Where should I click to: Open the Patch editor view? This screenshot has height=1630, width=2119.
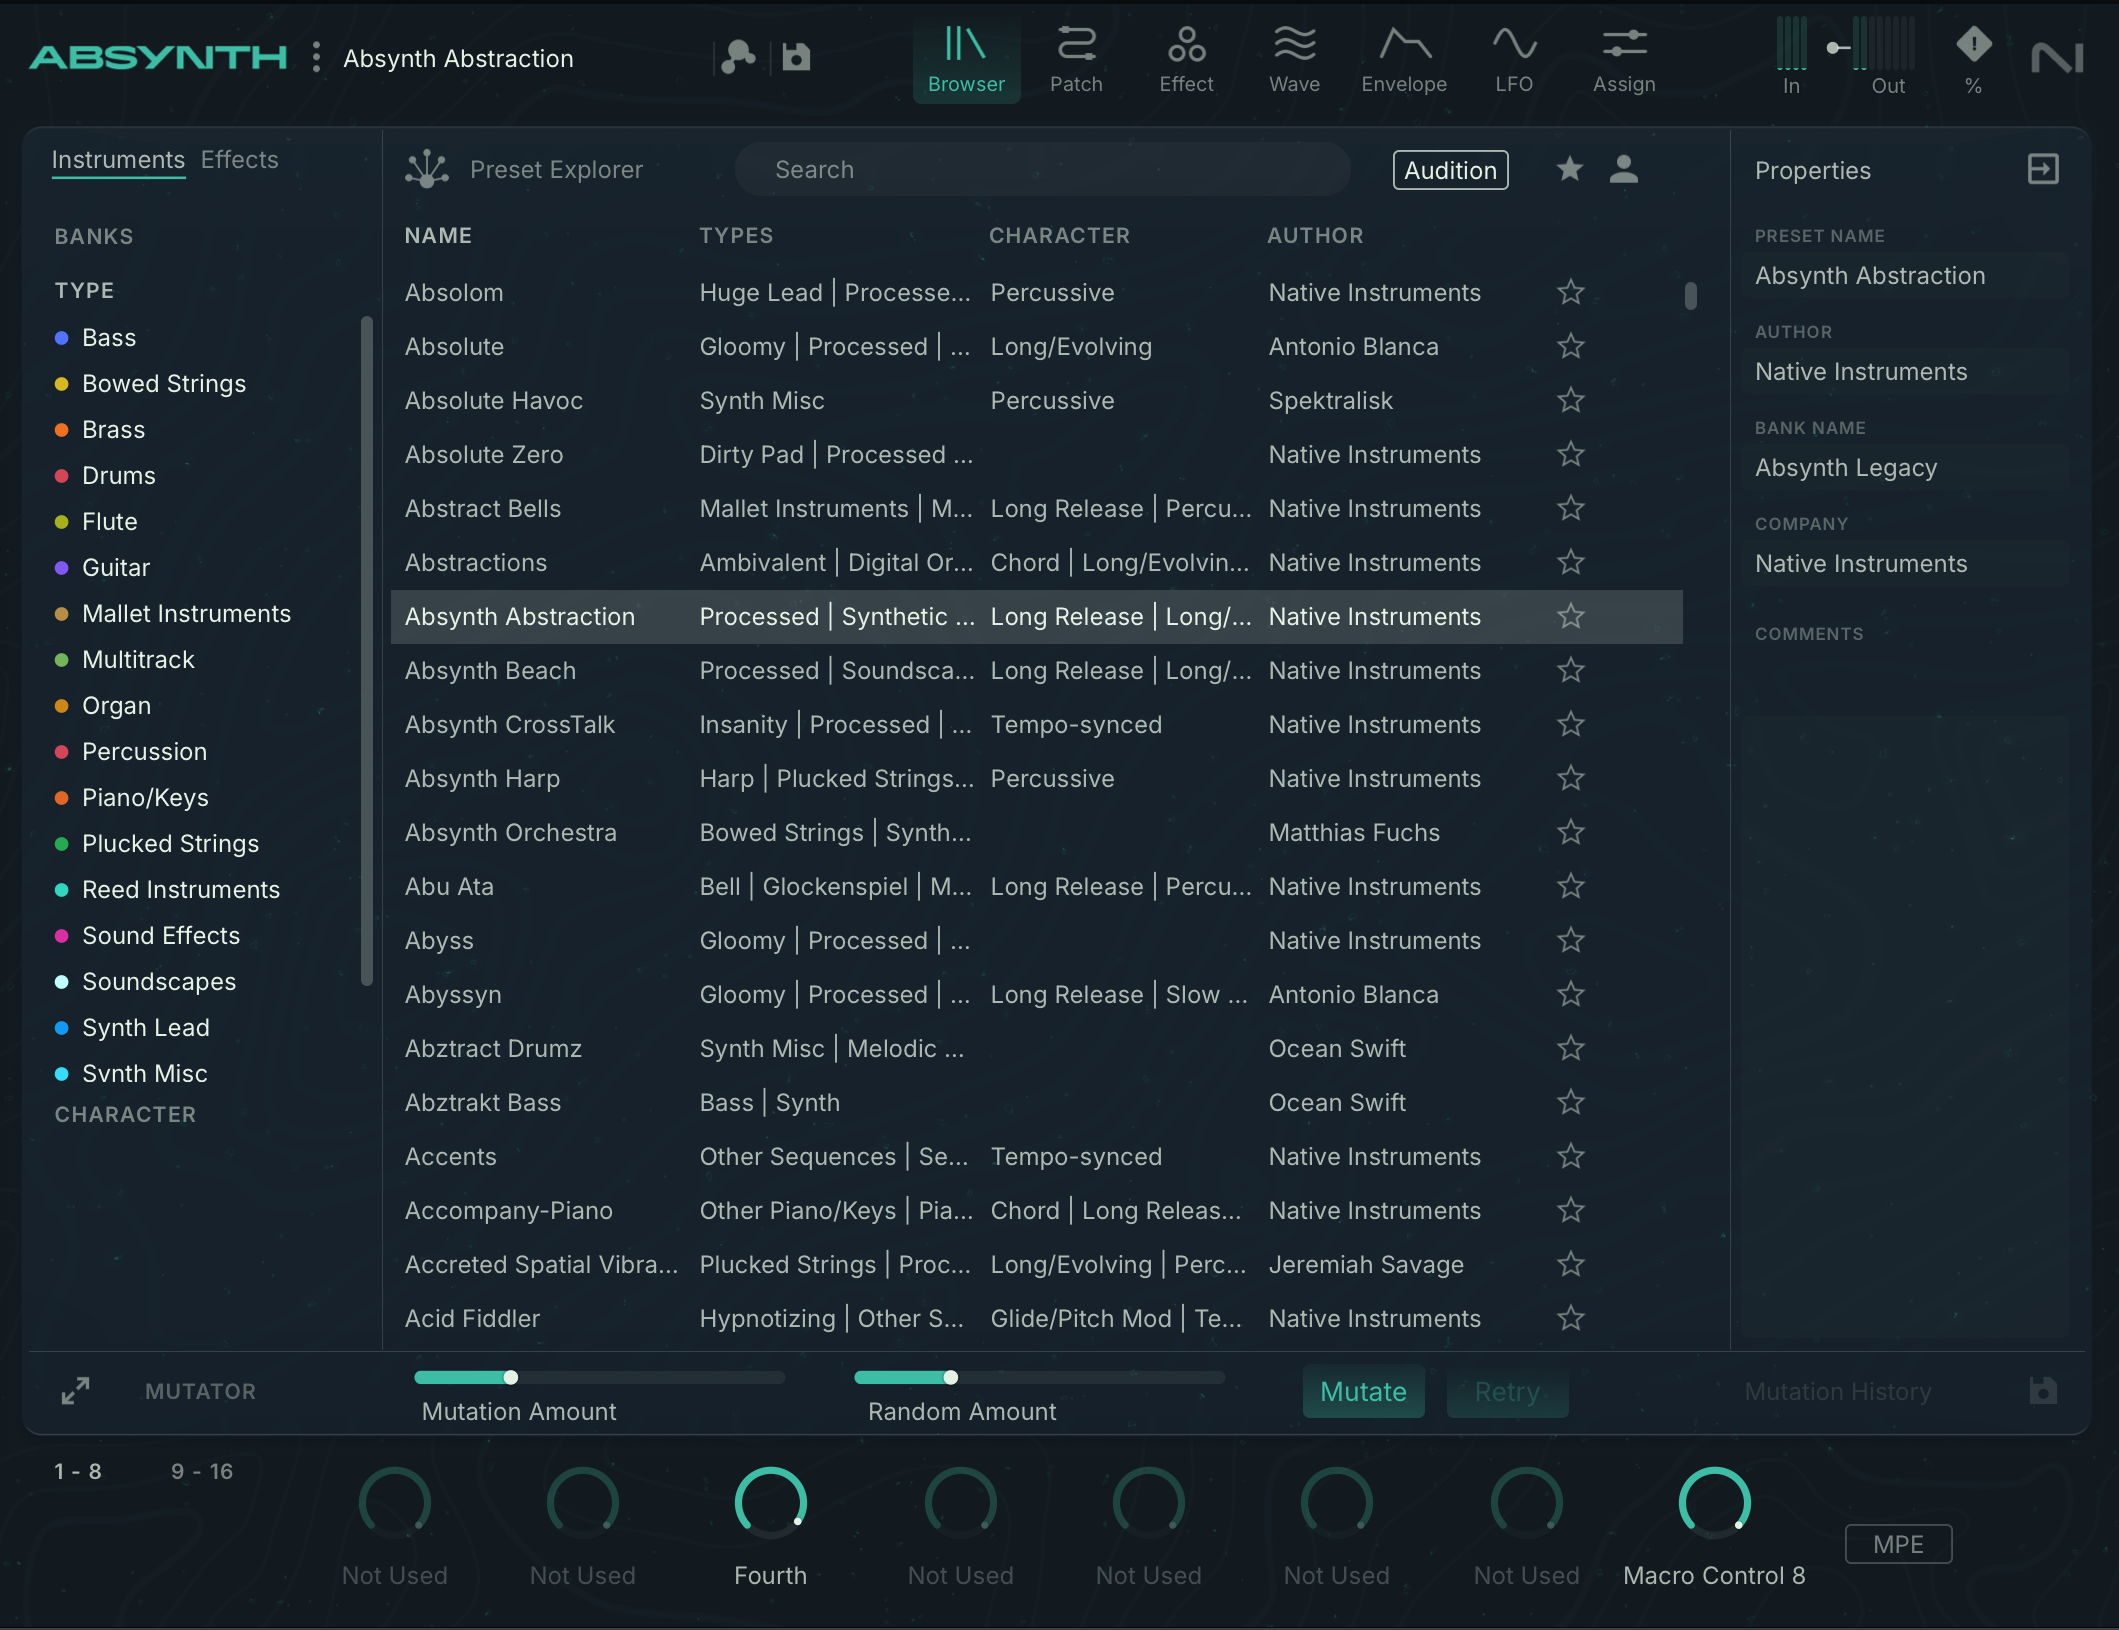(1076, 58)
